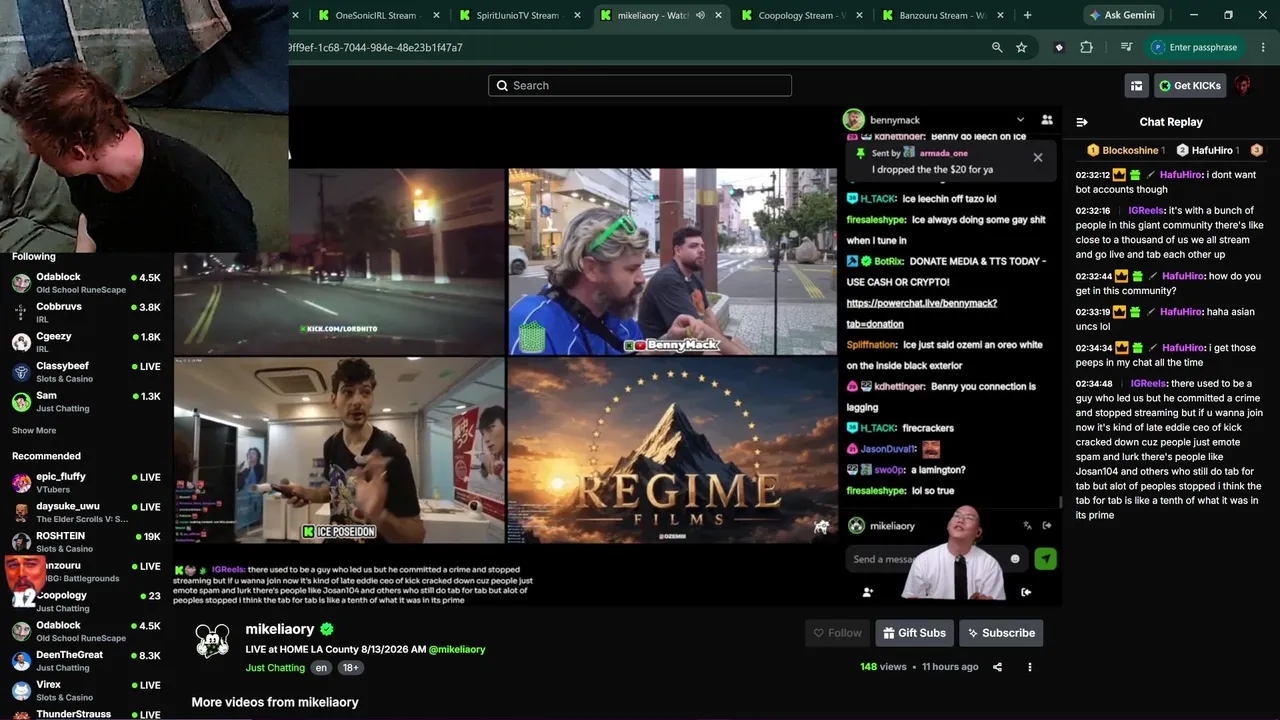The image size is (1280, 720).
Task: Open the Classybeef channel in sidebar
Action: click(87, 372)
